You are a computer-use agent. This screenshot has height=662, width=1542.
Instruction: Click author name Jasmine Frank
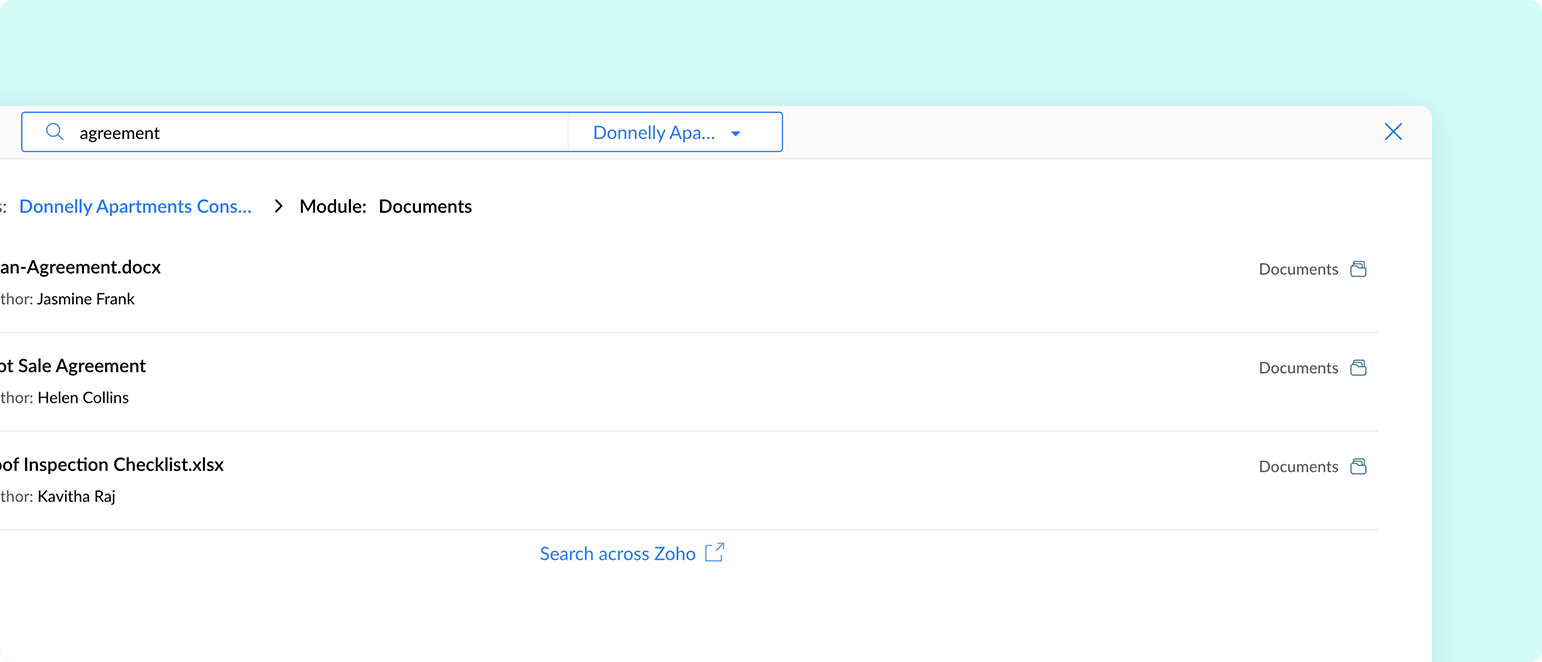86,299
